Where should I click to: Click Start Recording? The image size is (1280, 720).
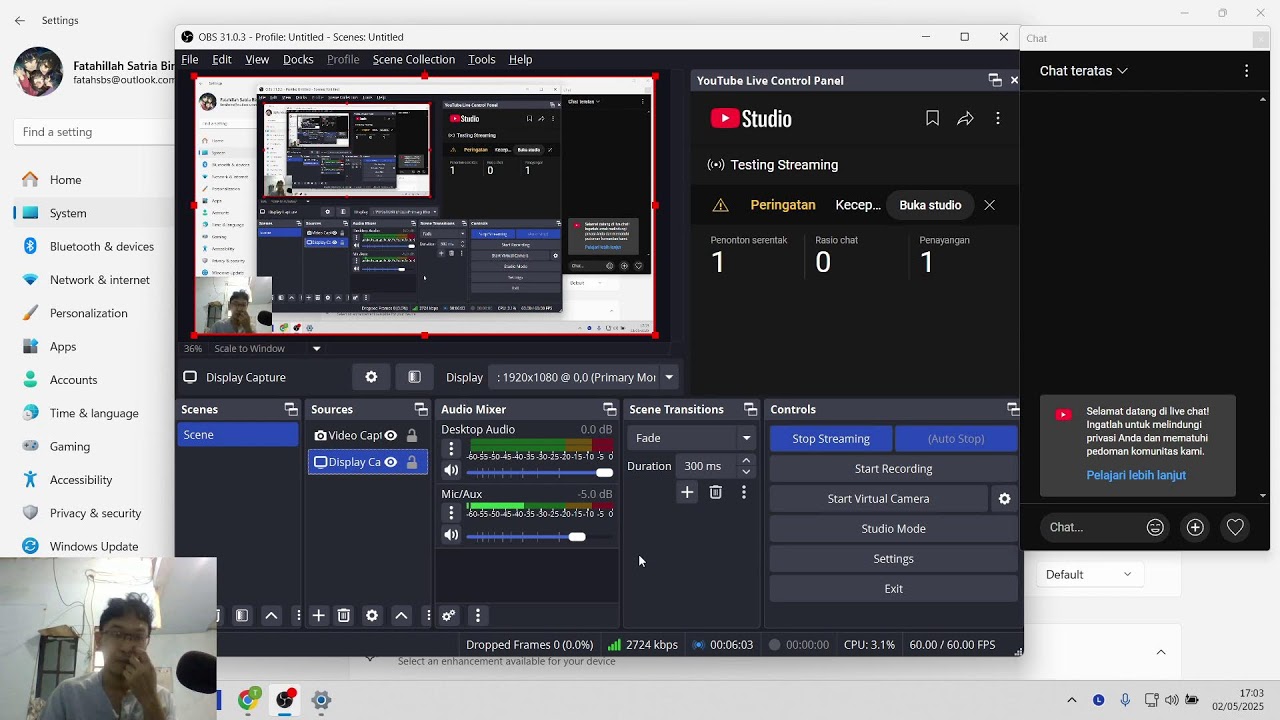[893, 469]
